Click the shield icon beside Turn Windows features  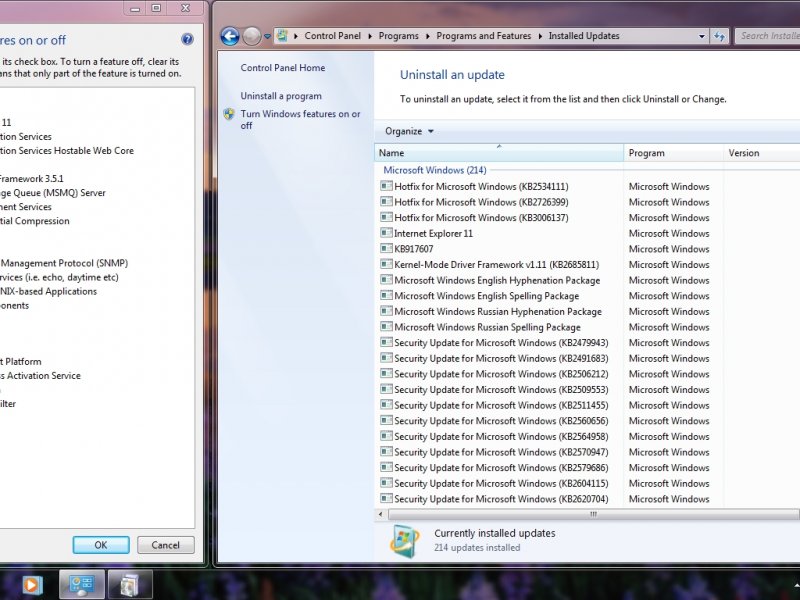[229, 114]
